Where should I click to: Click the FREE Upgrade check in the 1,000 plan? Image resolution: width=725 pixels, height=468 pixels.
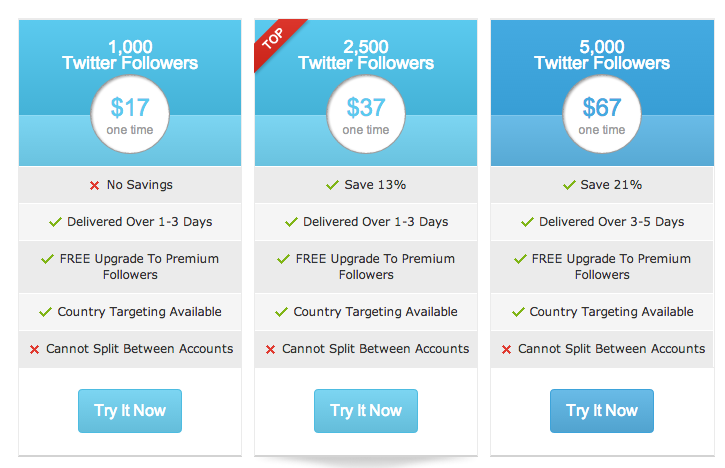point(47,259)
